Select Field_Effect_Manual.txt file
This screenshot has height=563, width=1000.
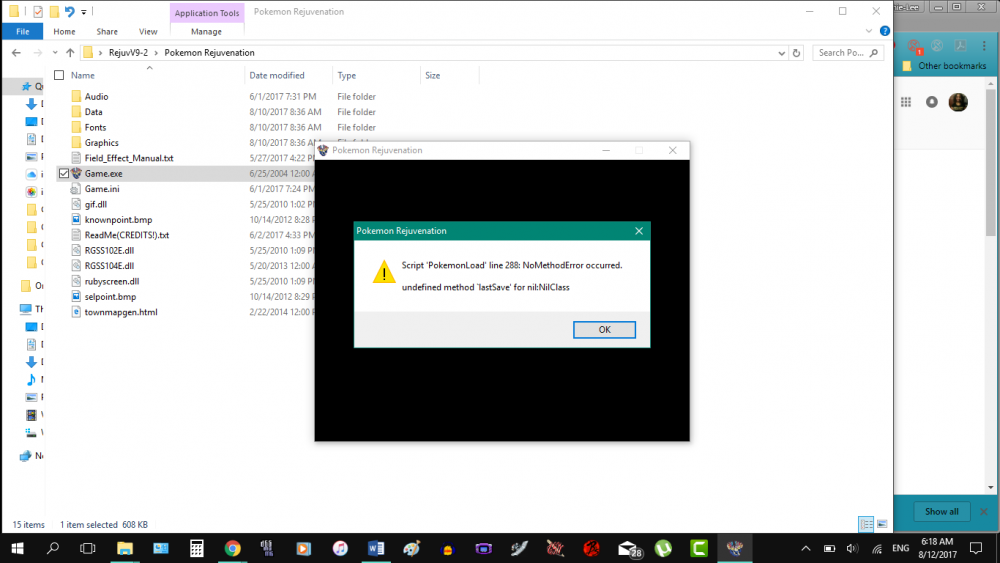point(129,158)
